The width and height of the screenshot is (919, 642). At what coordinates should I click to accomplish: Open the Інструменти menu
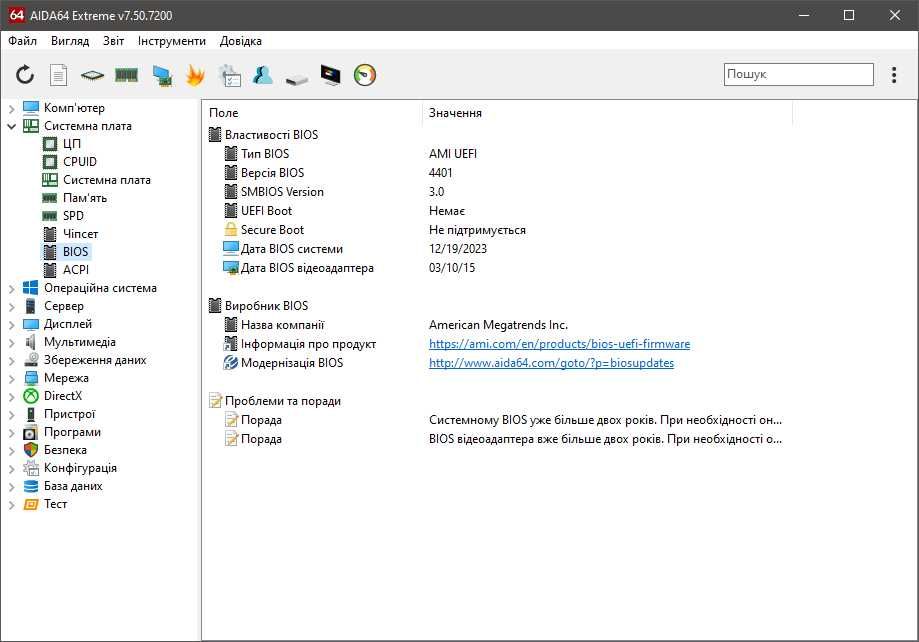(172, 41)
